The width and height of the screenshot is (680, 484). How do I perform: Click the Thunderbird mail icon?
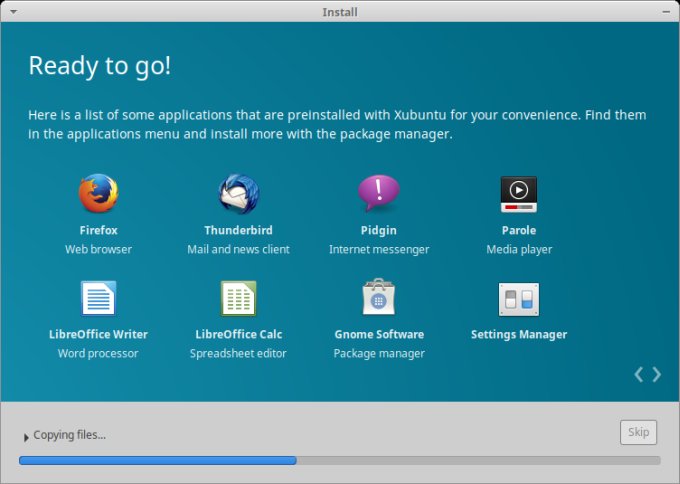[239, 194]
